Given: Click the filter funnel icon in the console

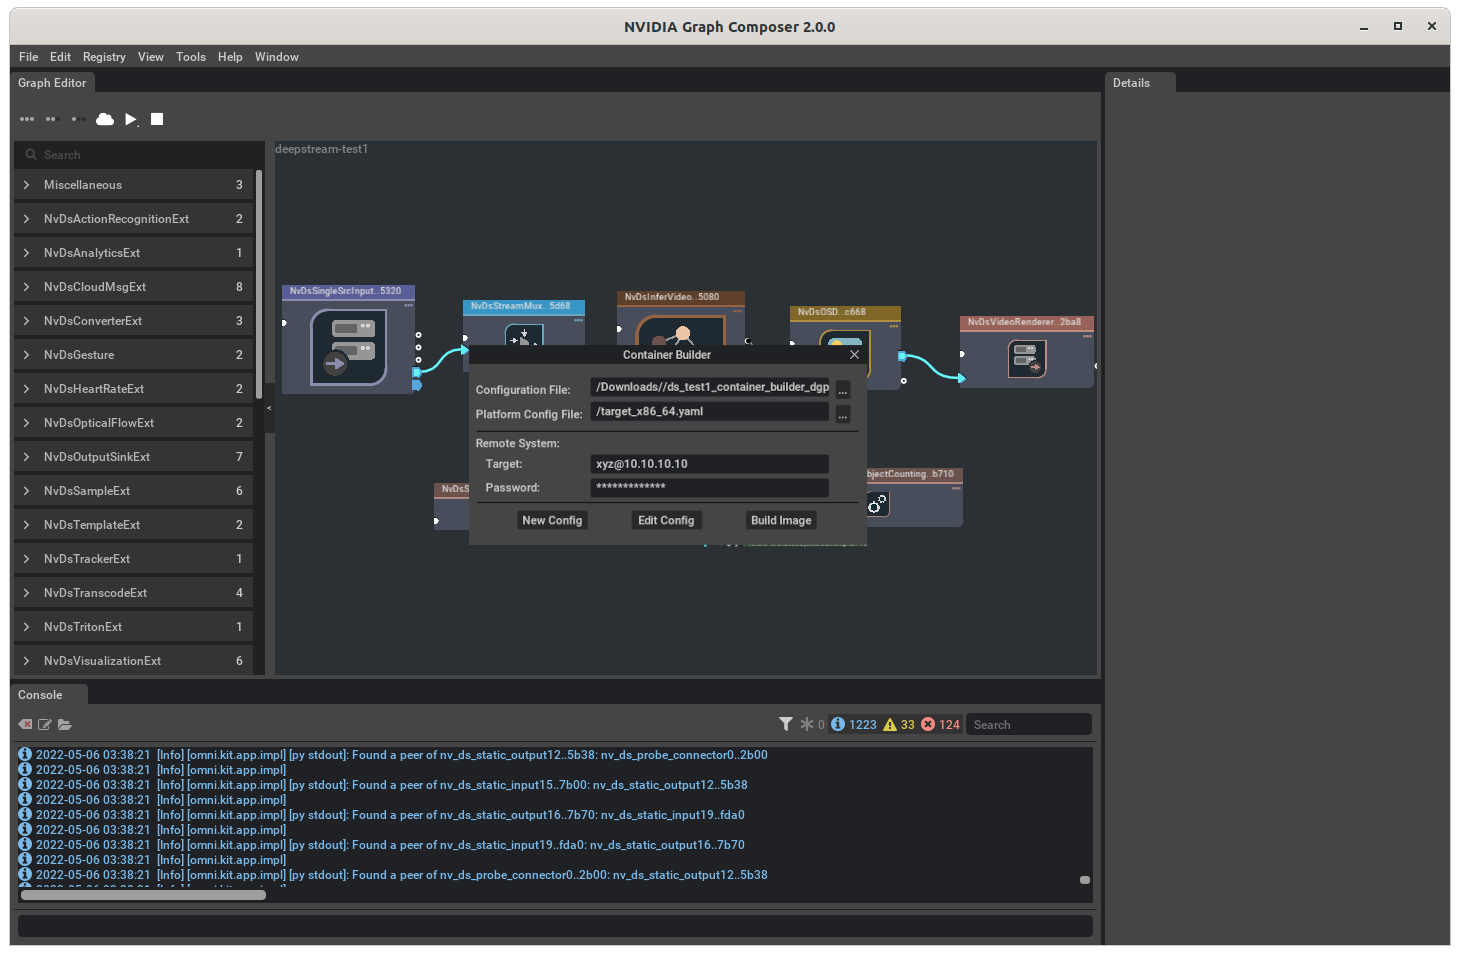Looking at the screenshot, I should [786, 723].
